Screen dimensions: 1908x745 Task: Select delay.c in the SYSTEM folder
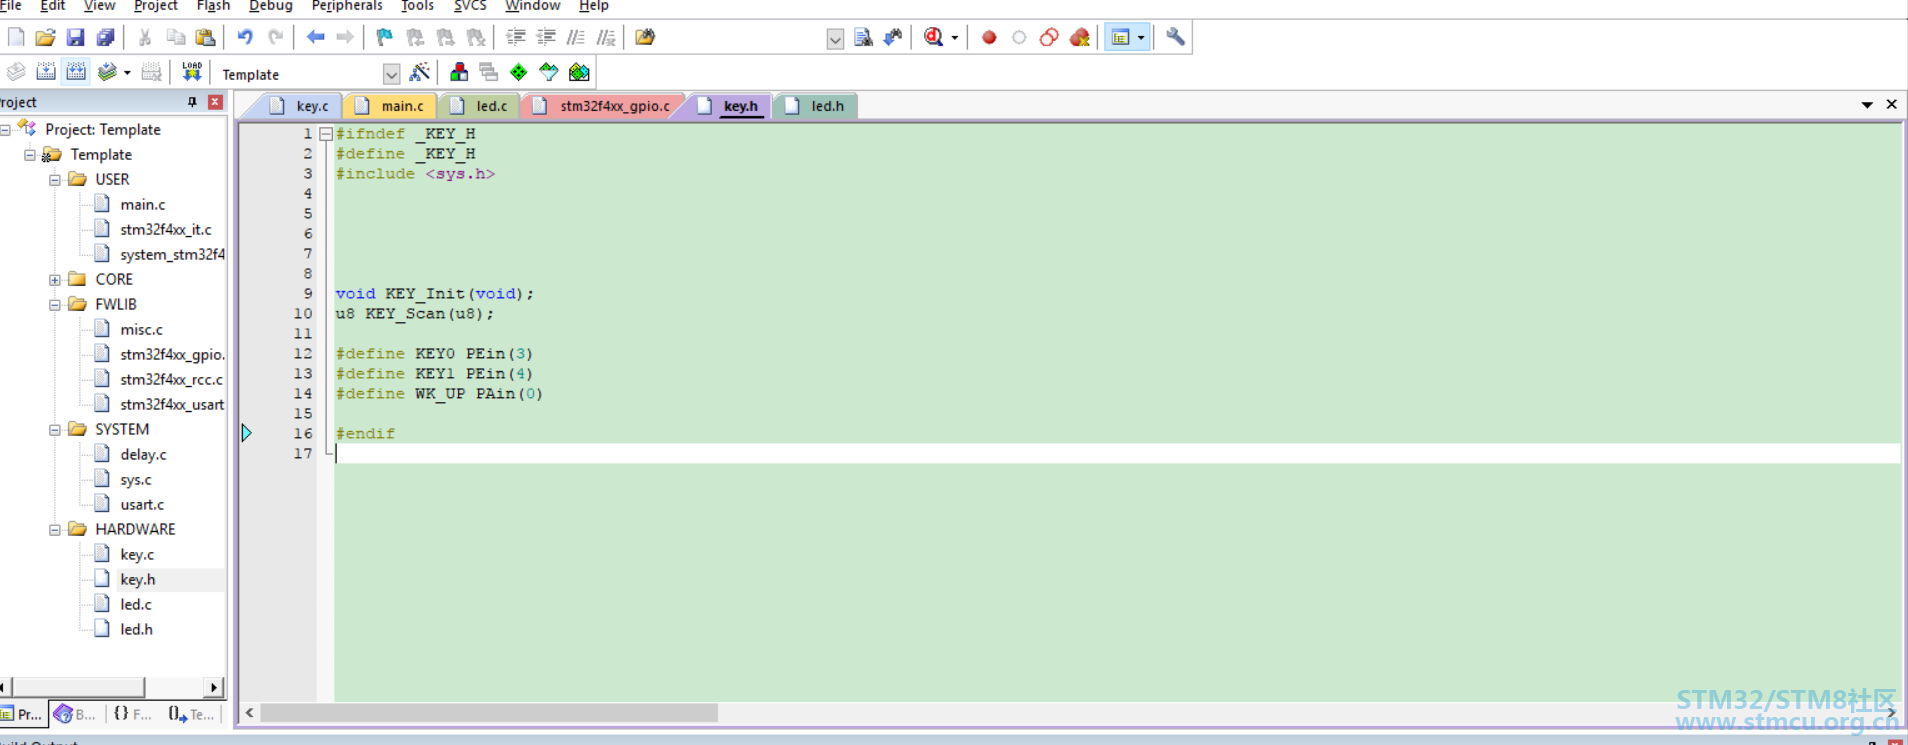(x=143, y=455)
